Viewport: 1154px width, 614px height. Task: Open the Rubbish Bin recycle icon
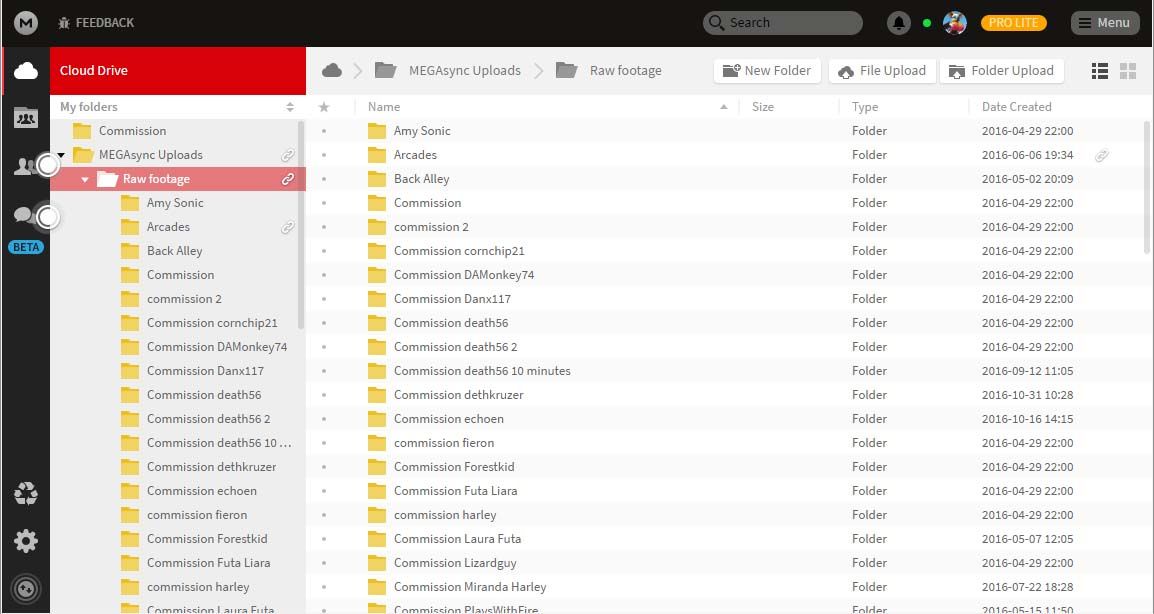pos(26,493)
